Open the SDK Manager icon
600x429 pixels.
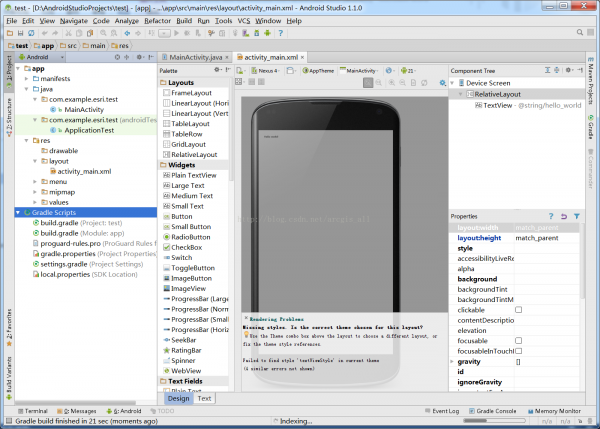point(256,33)
